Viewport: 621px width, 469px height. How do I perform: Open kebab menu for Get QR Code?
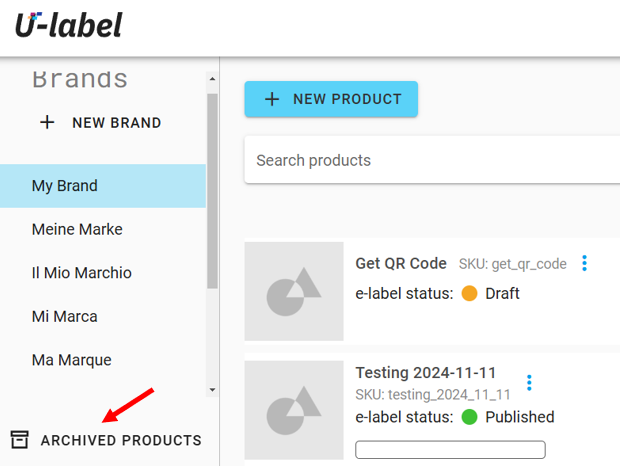585,264
